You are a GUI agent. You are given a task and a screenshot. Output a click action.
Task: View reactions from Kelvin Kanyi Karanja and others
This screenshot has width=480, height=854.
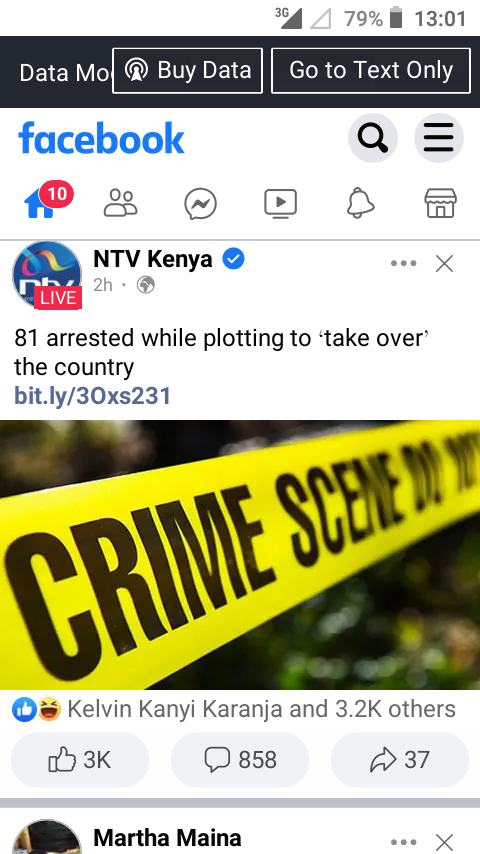pyautogui.click(x=234, y=709)
